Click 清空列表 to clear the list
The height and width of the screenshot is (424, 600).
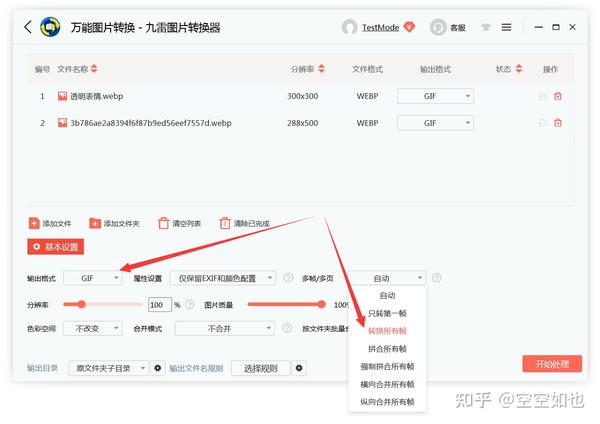tap(179, 223)
